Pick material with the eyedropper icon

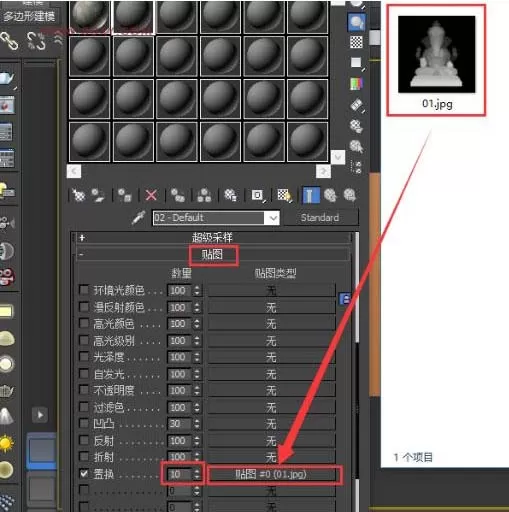138,218
